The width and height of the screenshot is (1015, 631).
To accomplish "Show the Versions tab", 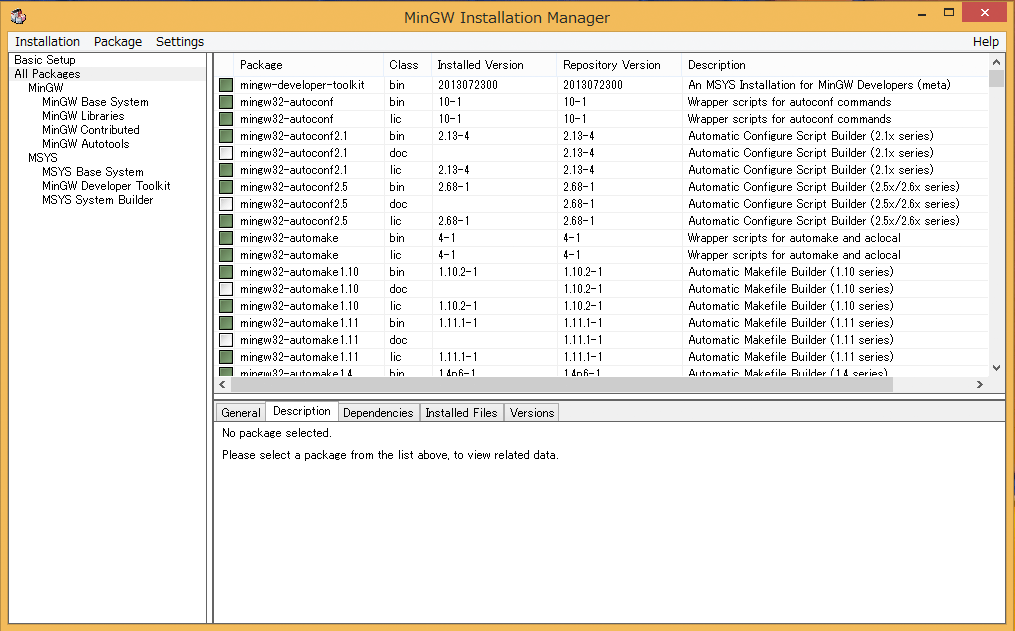I will pyautogui.click(x=532, y=413).
